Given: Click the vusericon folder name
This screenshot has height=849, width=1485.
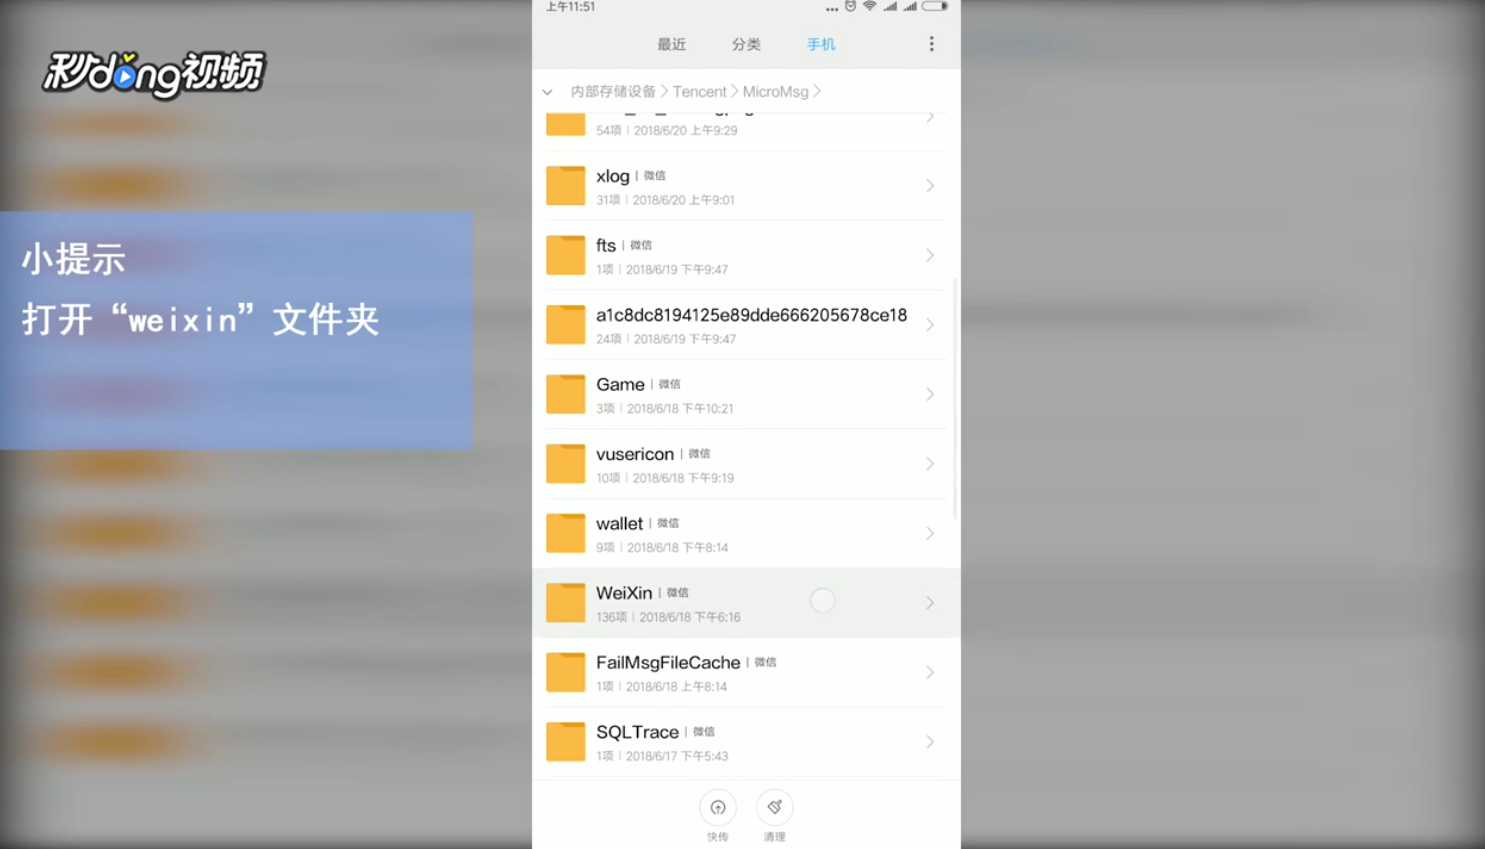Looking at the screenshot, I should (x=635, y=454).
